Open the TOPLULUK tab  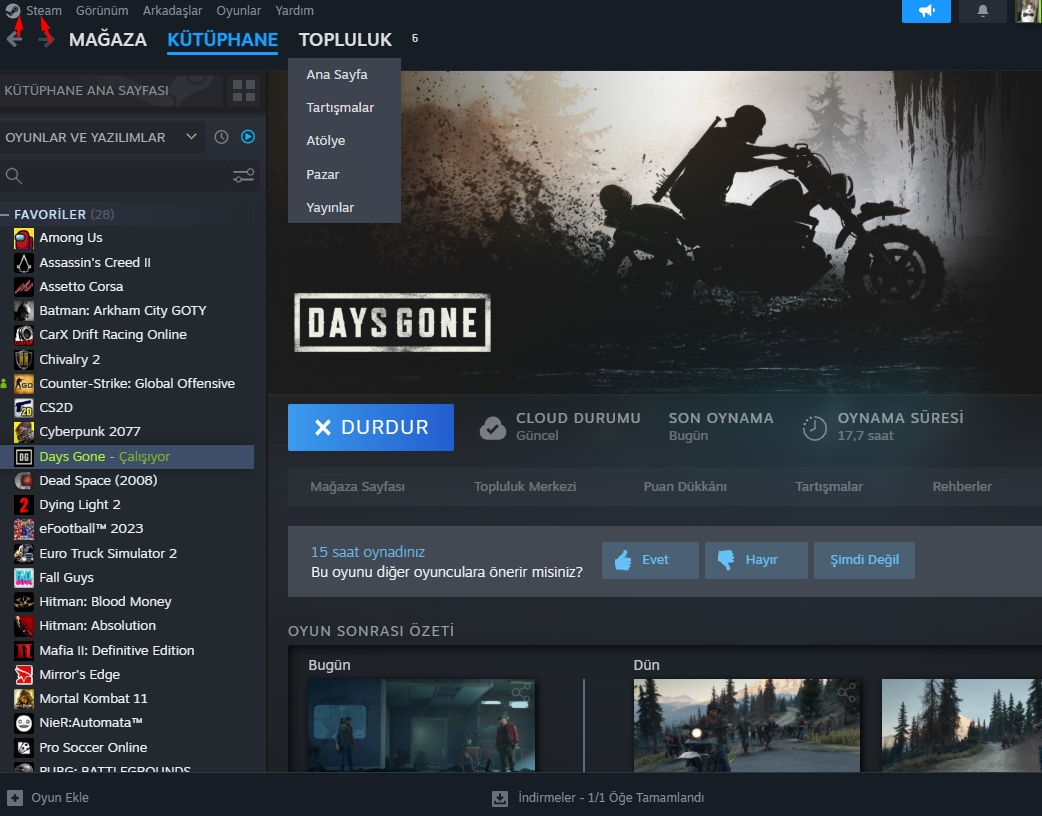(x=346, y=39)
